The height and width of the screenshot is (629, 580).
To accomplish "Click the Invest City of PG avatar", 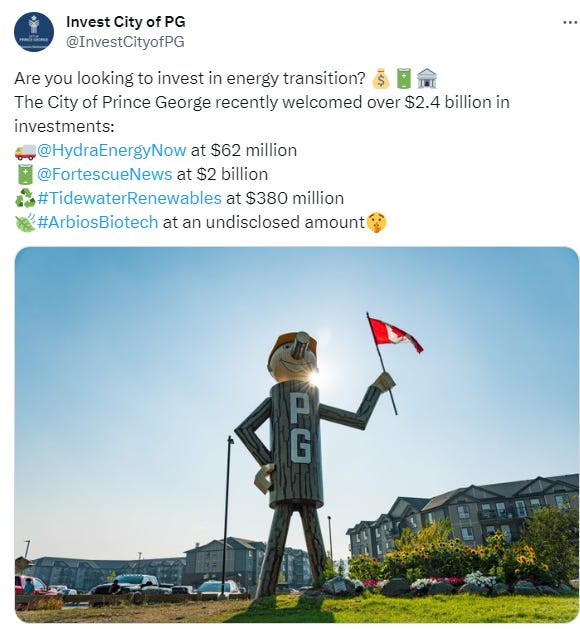I will [x=34, y=32].
